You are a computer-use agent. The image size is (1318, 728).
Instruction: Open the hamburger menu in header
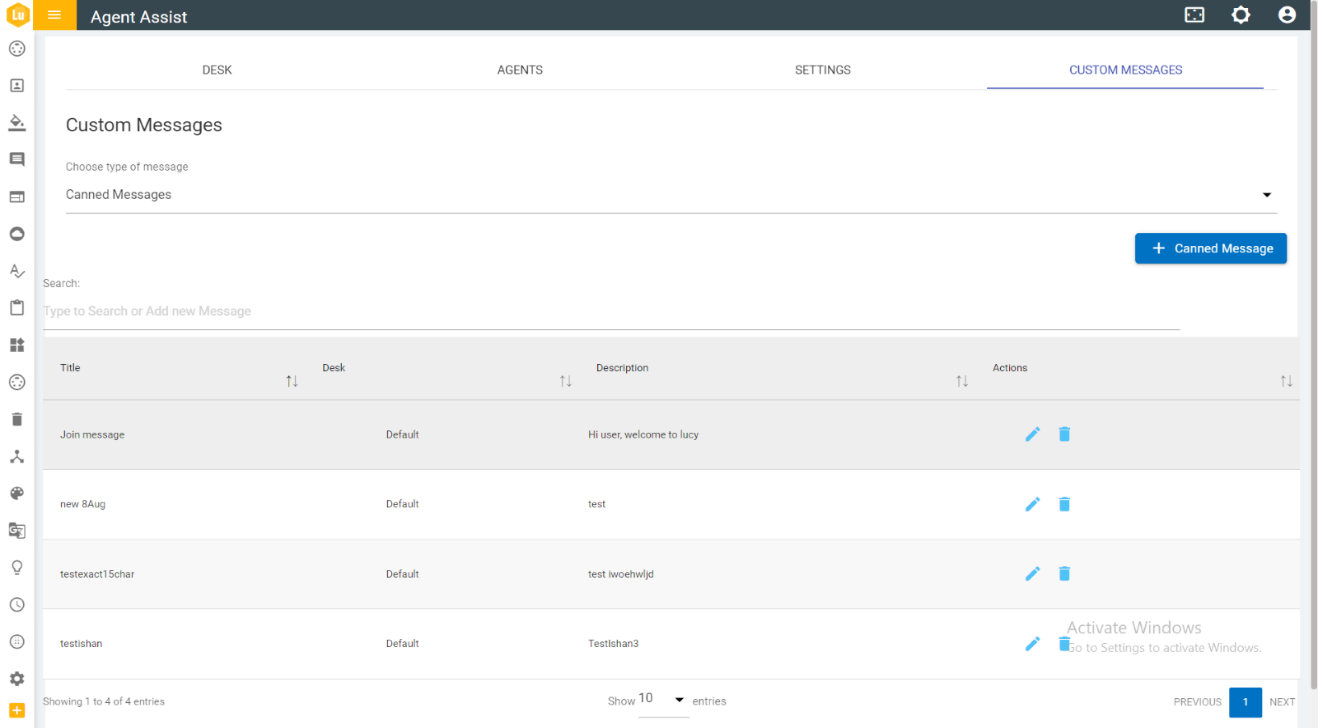(x=55, y=15)
